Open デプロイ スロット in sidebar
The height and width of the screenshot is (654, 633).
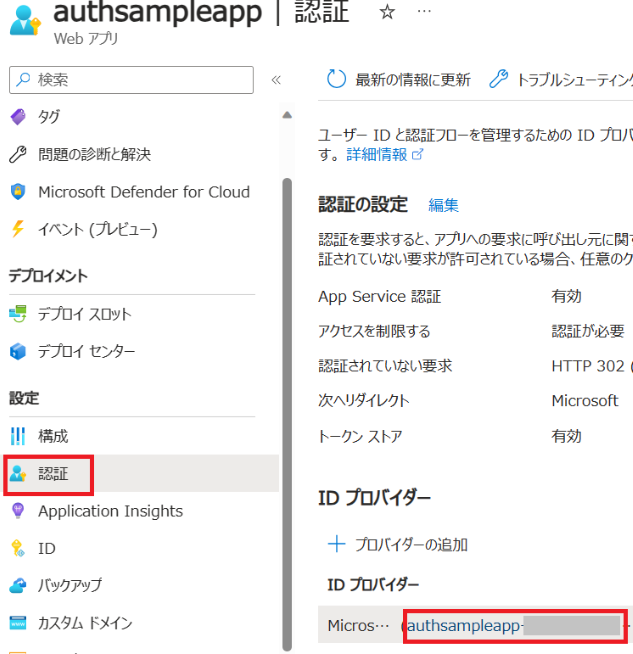click(84, 314)
